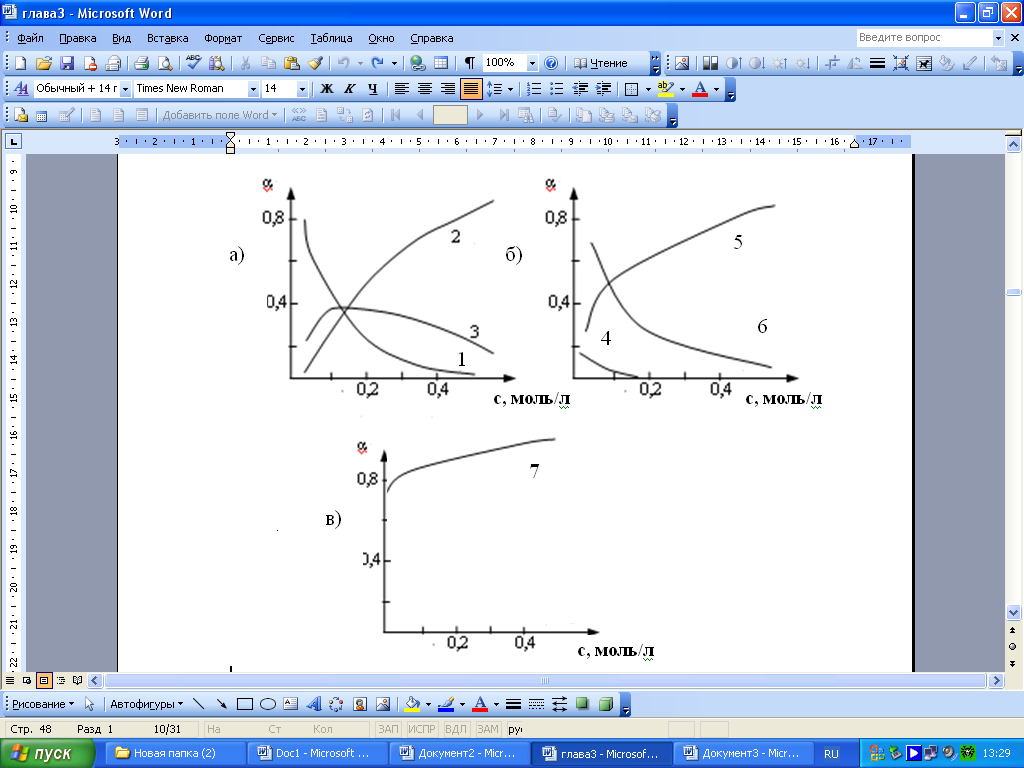Expand the line spacing dropdown arrow
Screen dimensions: 1024x768
pos(510,89)
